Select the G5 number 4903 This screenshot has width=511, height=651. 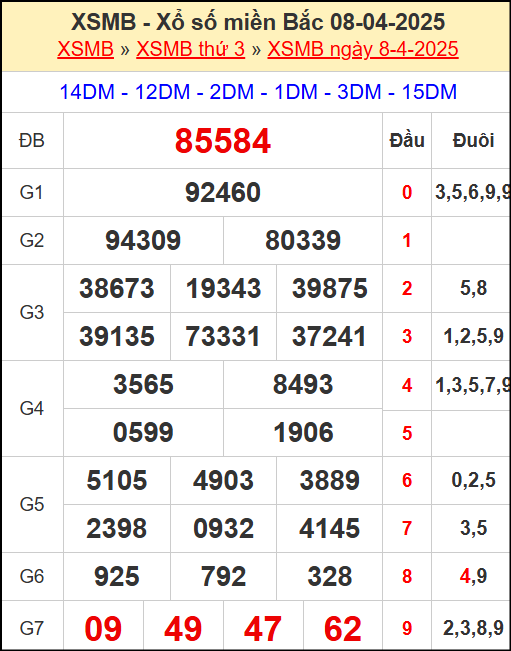(223, 480)
